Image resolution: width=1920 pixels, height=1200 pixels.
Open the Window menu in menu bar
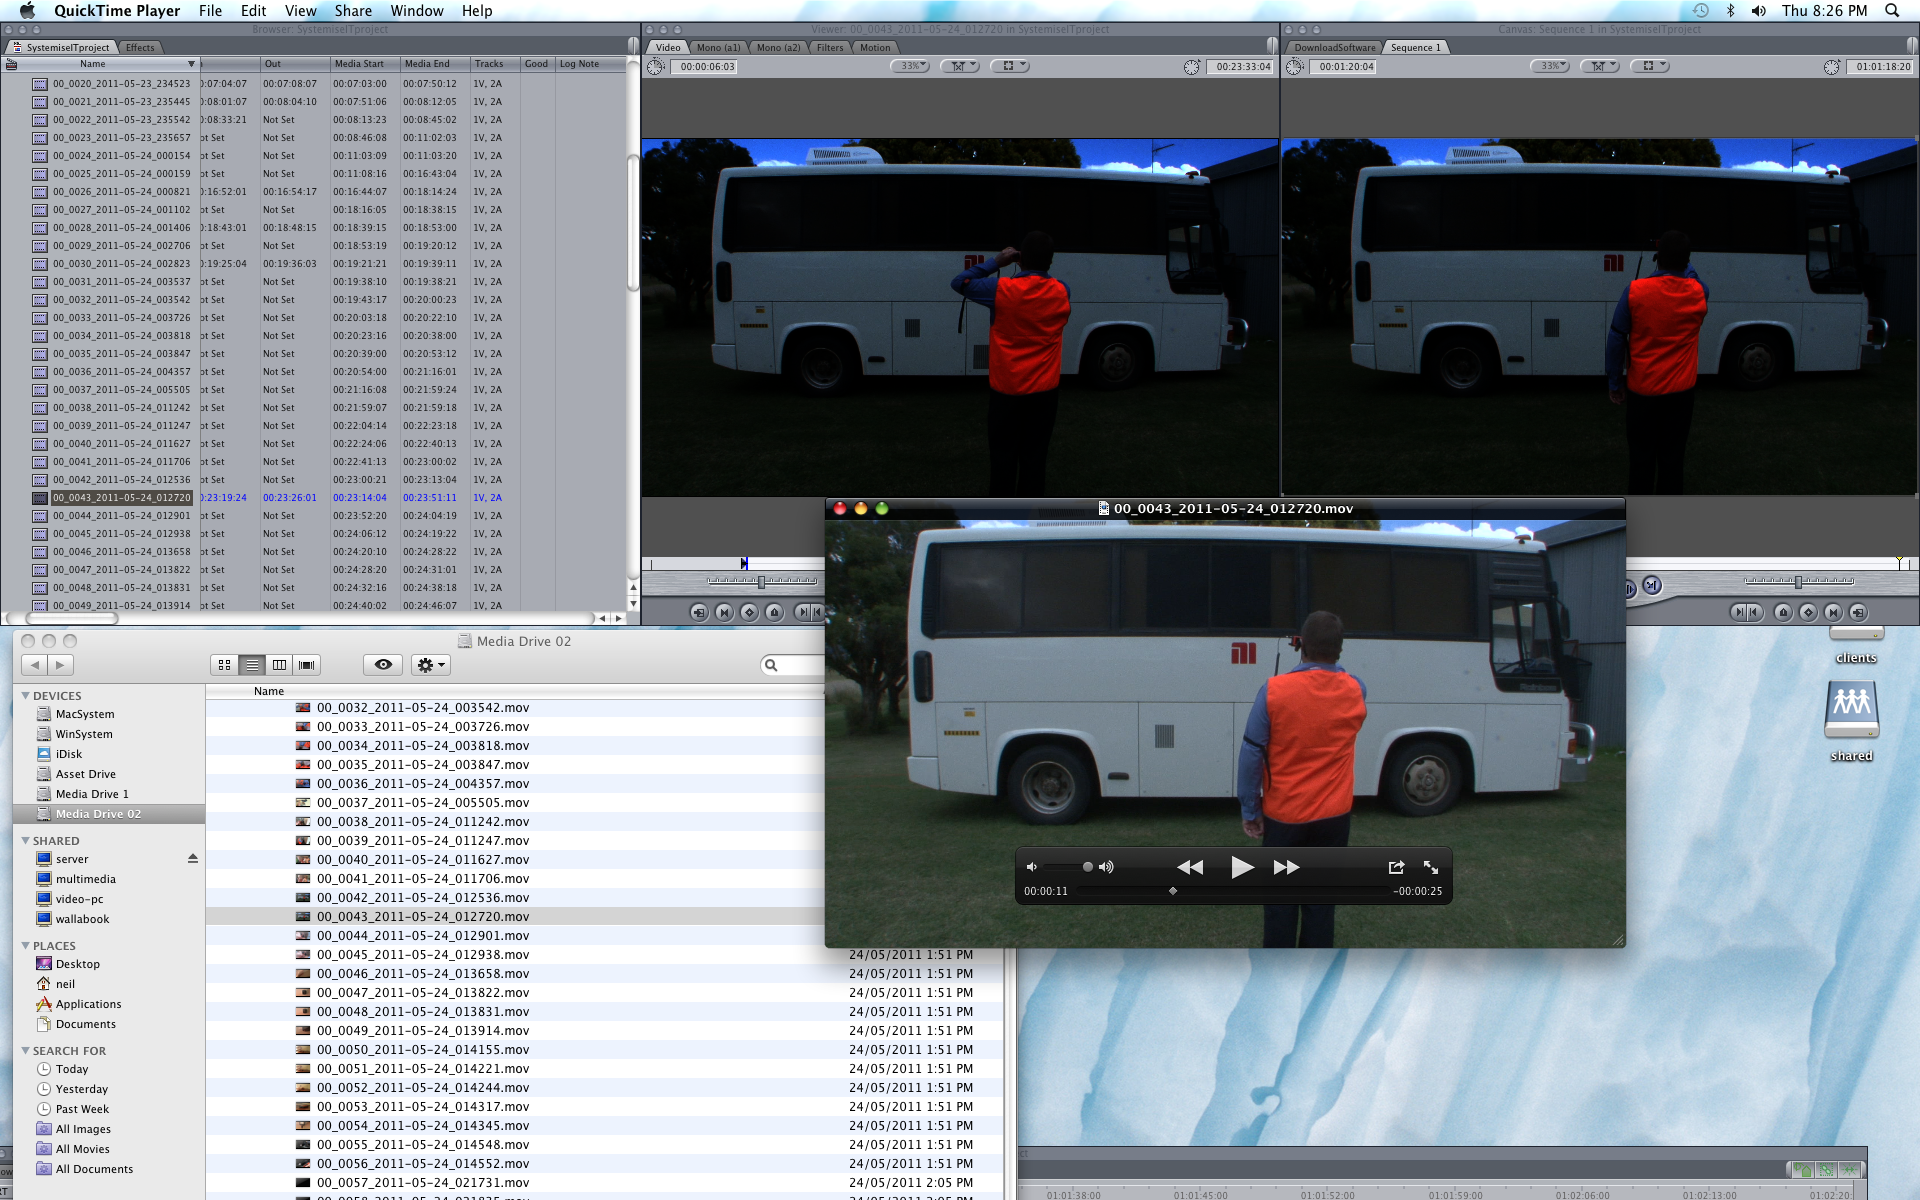point(416,11)
